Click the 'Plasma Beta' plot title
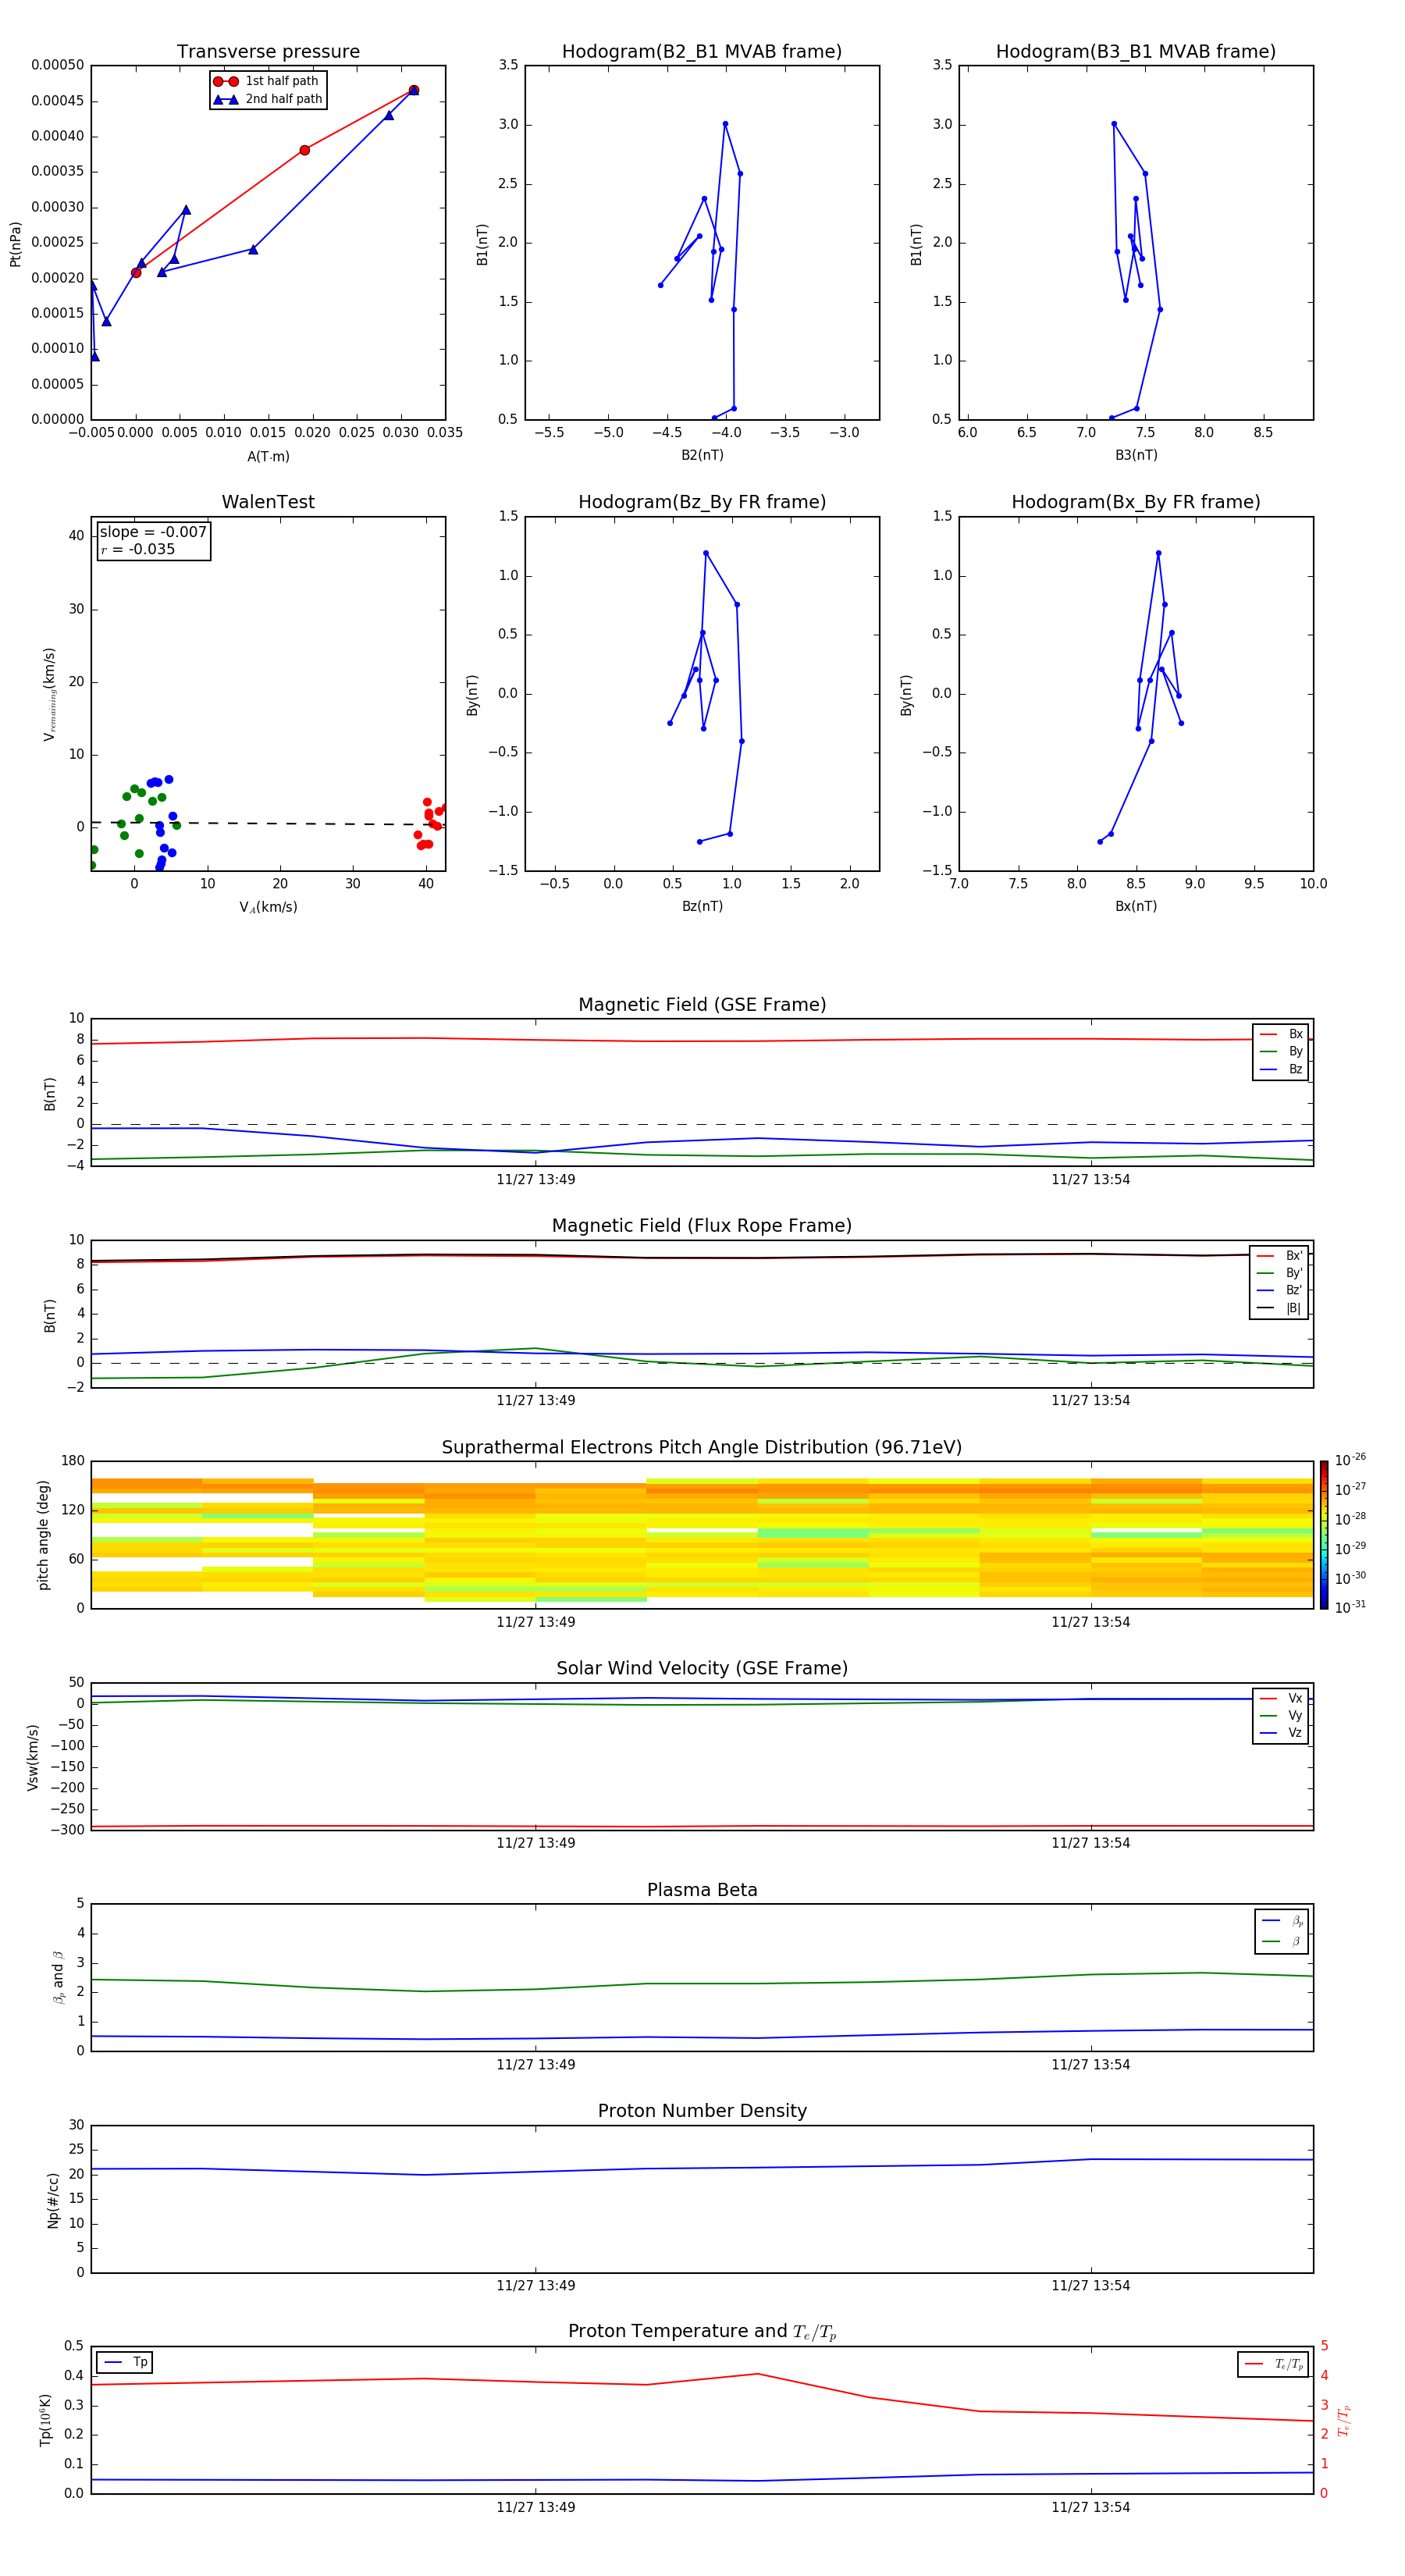The width and height of the screenshot is (1405, 2576). click(x=702, y=1891)
